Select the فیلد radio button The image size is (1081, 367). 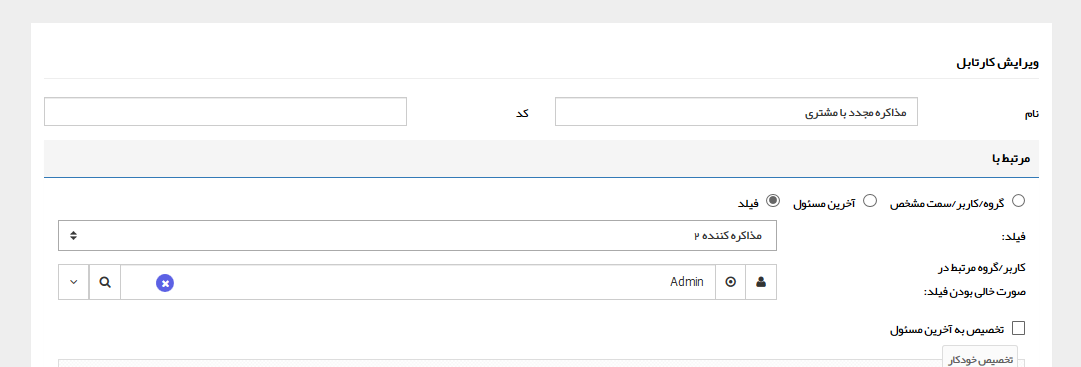(x=774, y=201)
